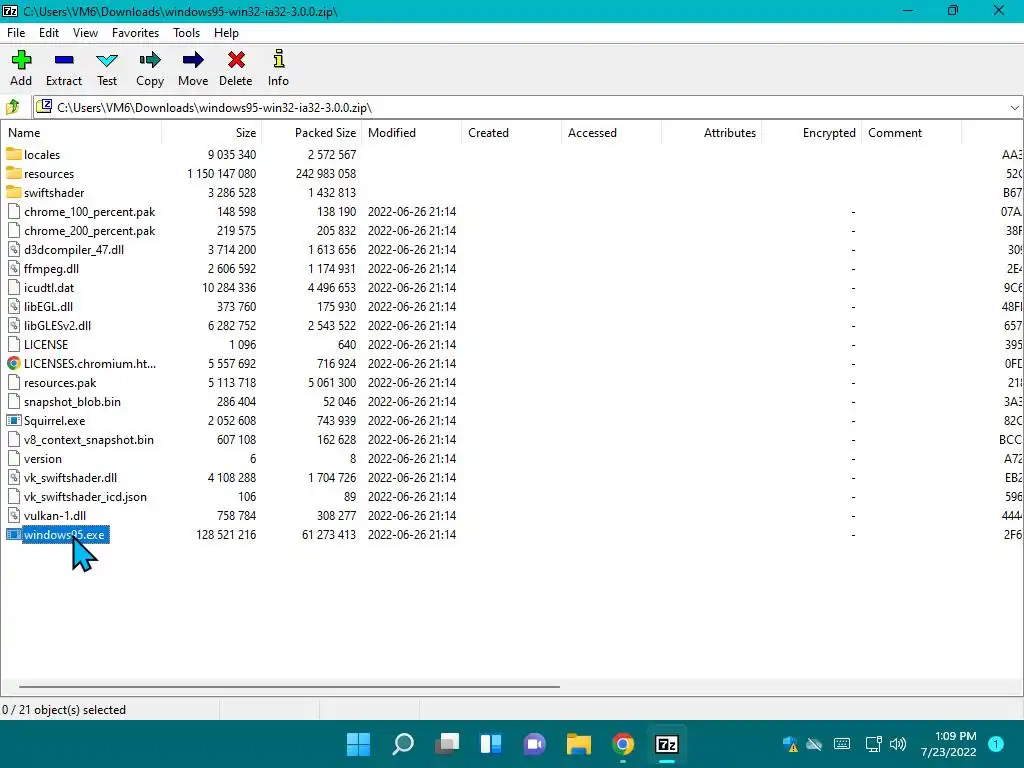
Task: Expand the address path dropdown
Action: pyautogui.click(x=1014, y=108)
